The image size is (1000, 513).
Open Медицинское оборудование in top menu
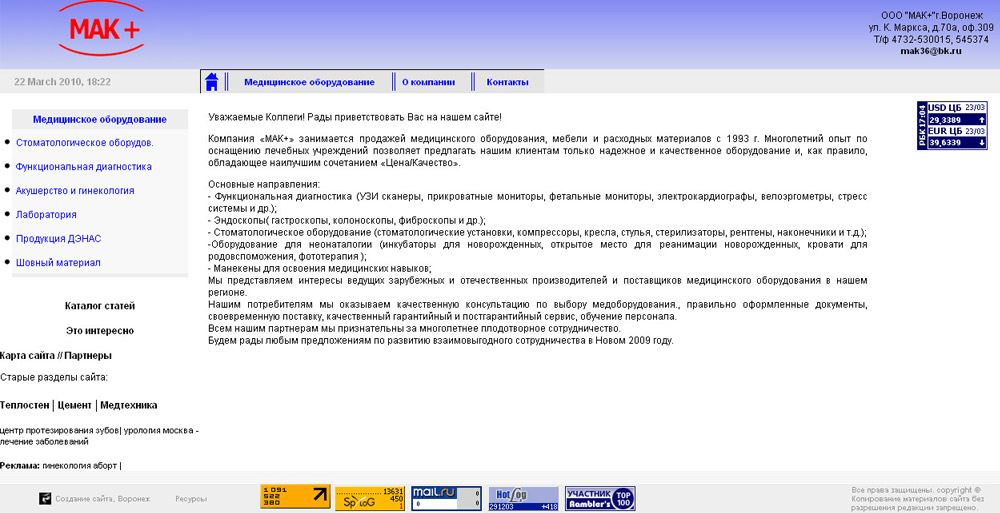pyautogui.click(x=309, y=82)
